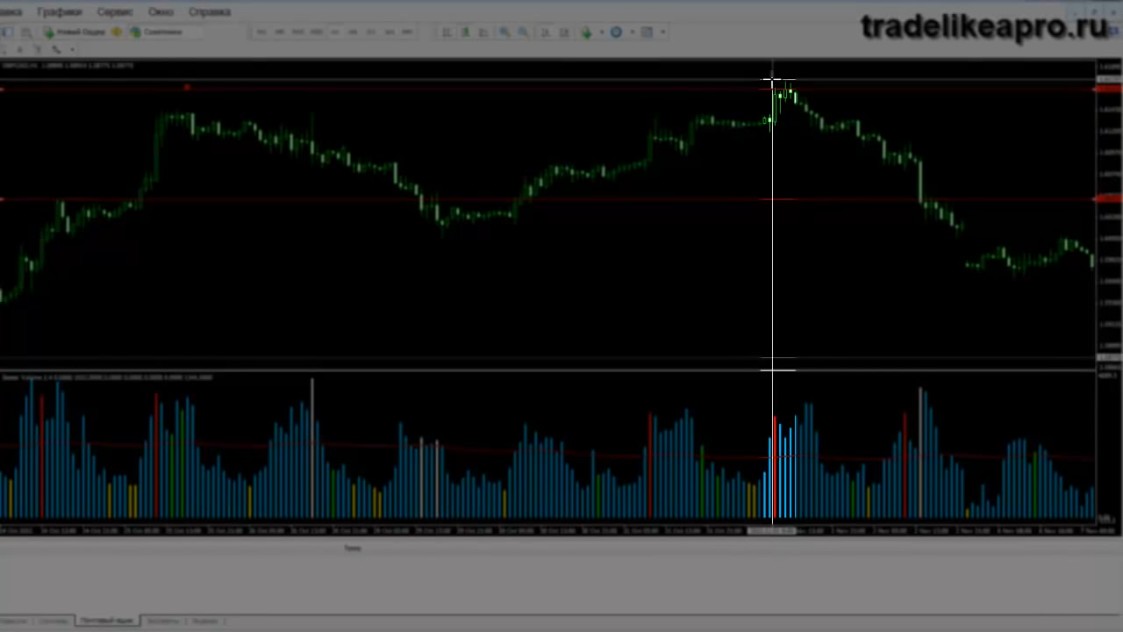Click the green indicators list icon

[587, 32]
